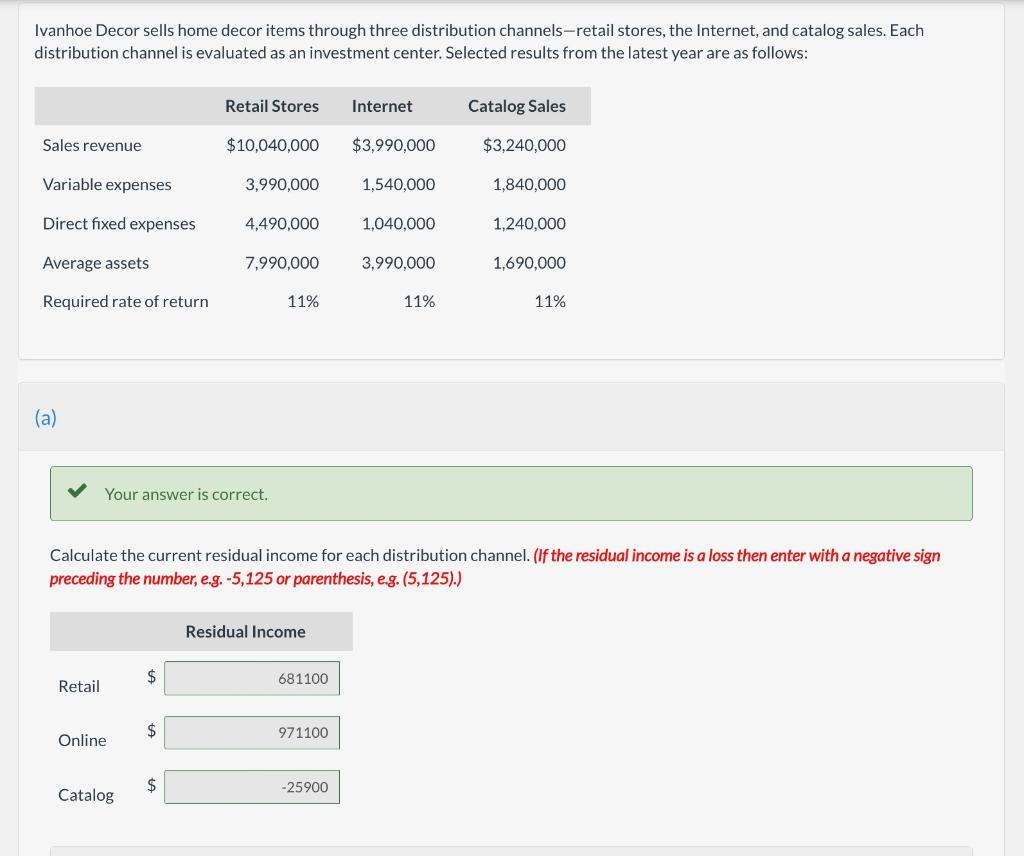1024x856 pixels.
Task: Click the 1,840,000 variable expenses cell
Action: coord(529,184)
